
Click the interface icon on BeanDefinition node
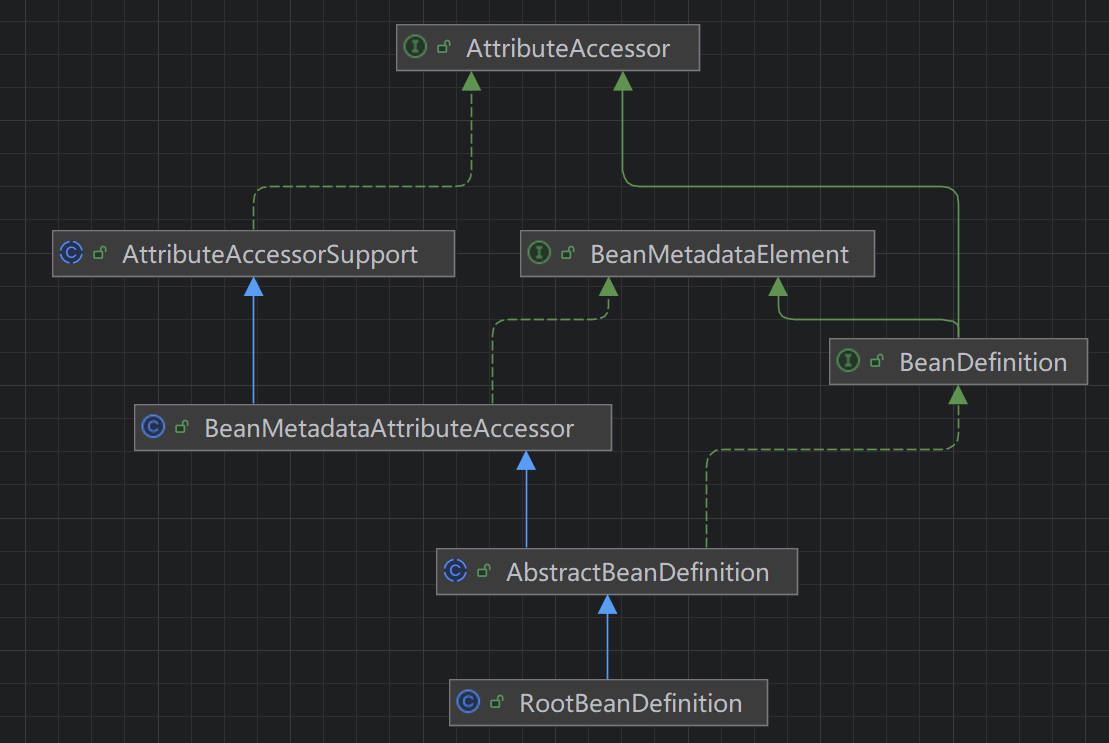pos(848,361)
